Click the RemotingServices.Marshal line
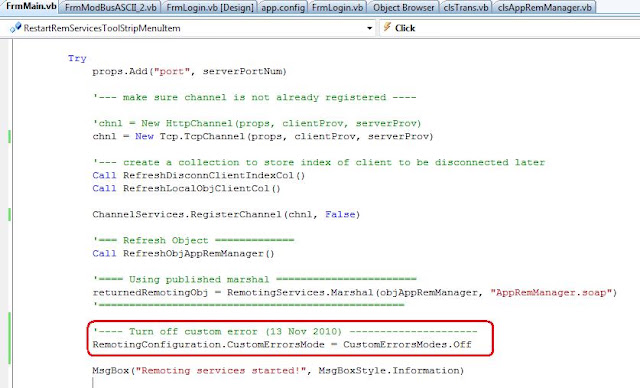Image resolution: width=640 pixels, height=388 pixels. [x=355, y=293]
